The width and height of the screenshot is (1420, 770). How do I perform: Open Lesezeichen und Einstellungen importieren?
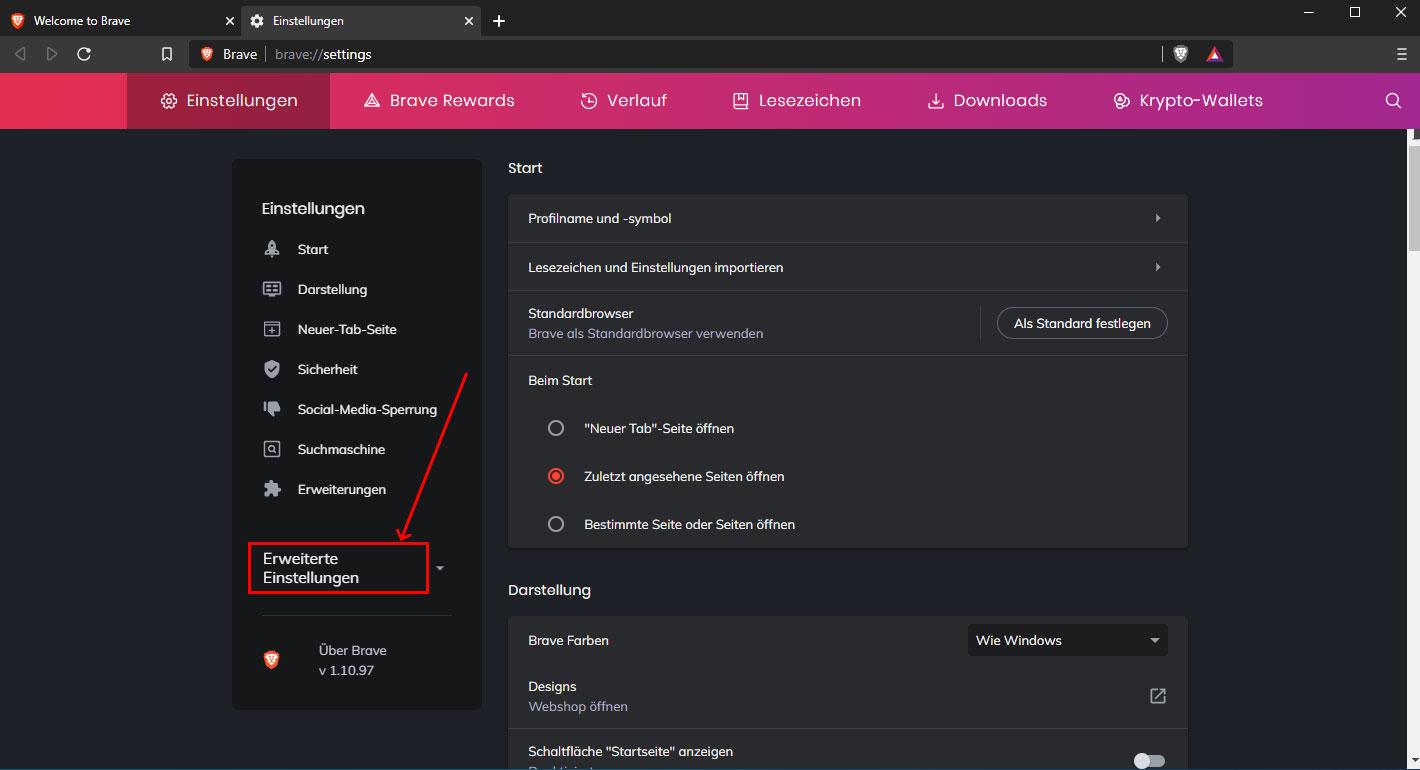click(847, 267)
